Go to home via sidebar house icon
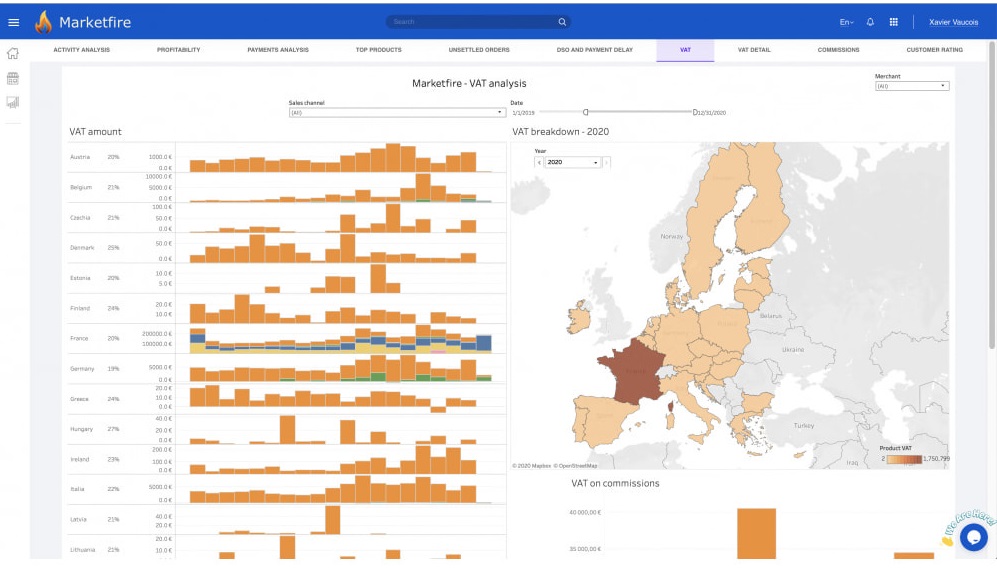 click(x=13, y=53)
